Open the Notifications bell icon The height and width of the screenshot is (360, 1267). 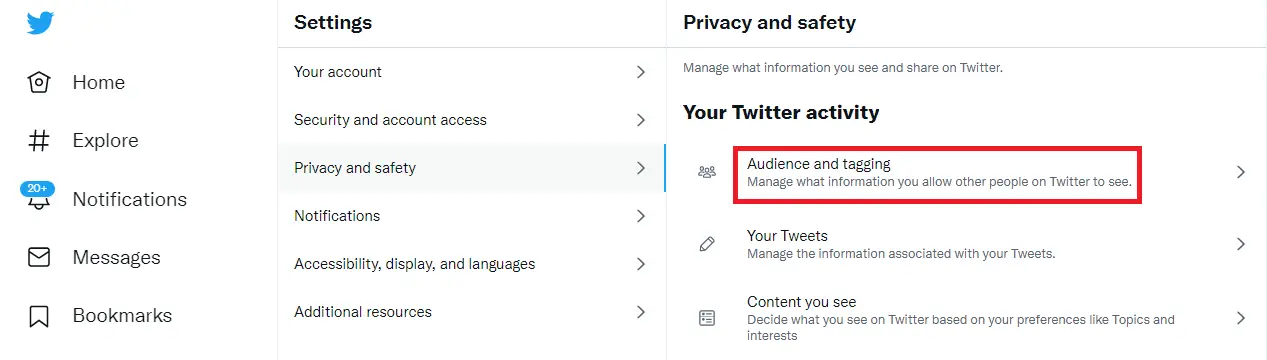click(39, 200)
